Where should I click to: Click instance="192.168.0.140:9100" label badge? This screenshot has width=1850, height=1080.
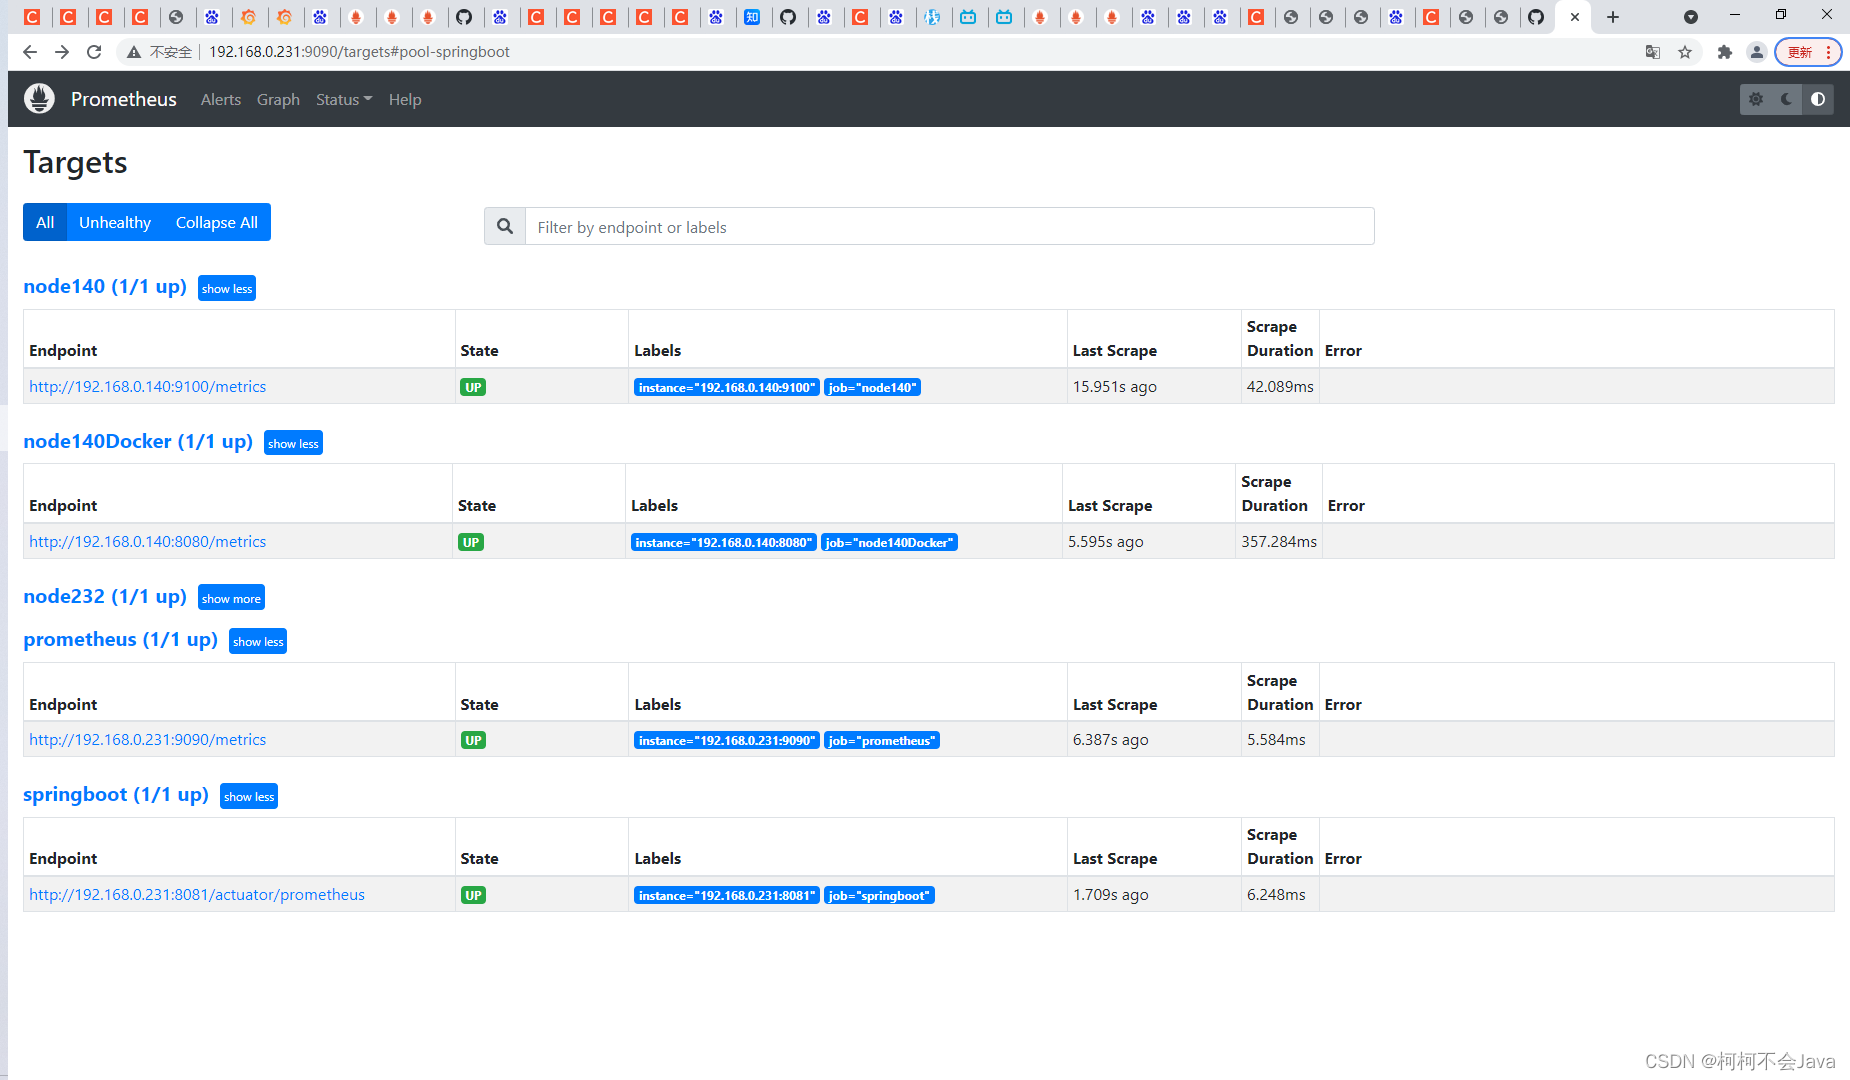pos(727,387)
